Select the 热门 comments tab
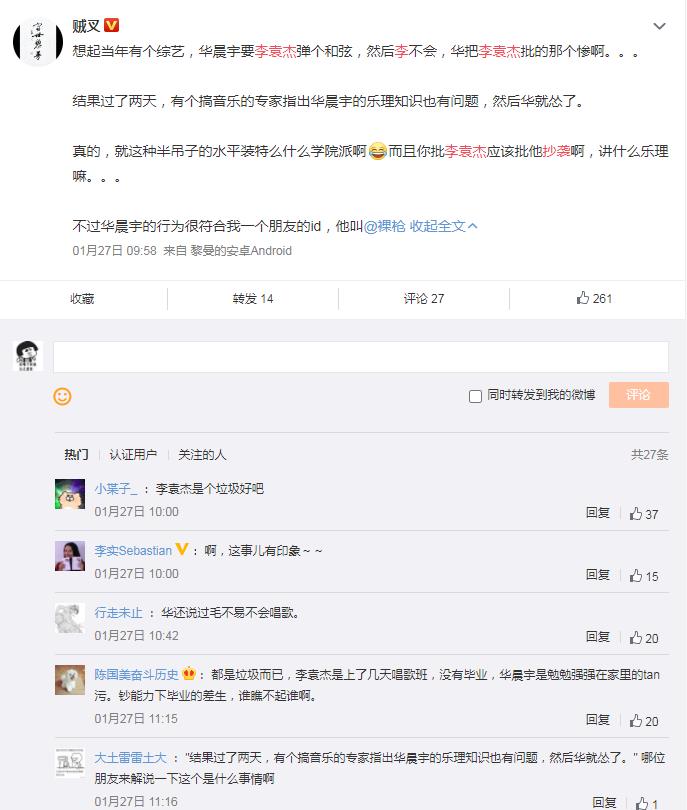This screenshot has width=687, height=810. [76, 454]
